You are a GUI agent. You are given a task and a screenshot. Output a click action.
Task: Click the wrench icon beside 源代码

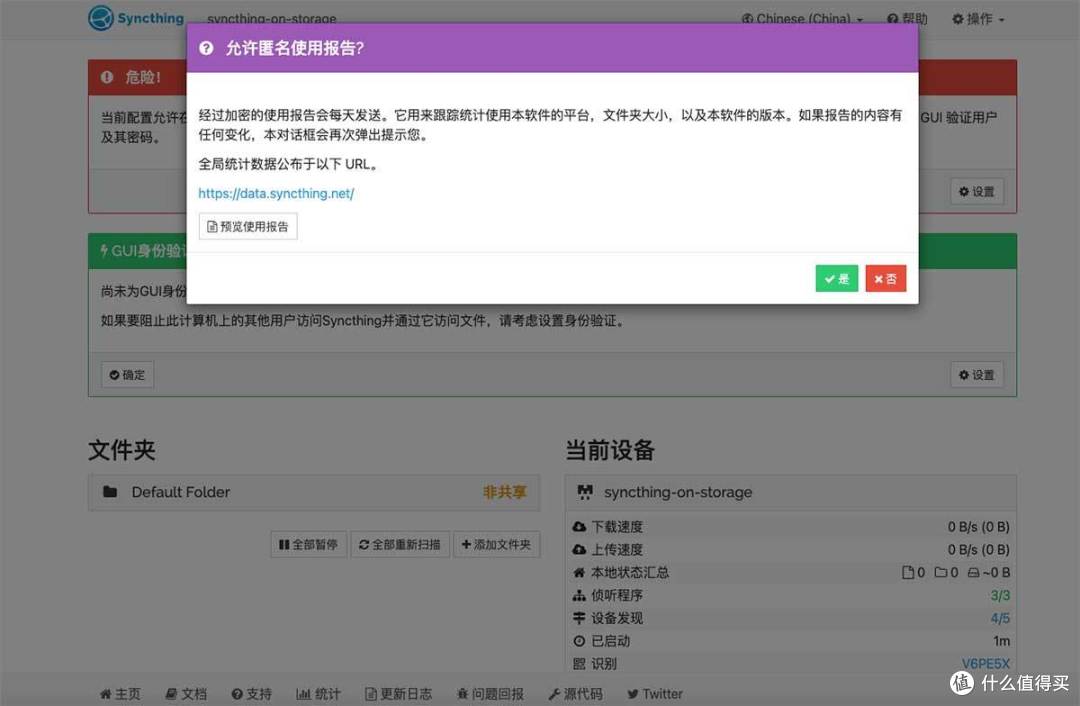tap(555, 693)
